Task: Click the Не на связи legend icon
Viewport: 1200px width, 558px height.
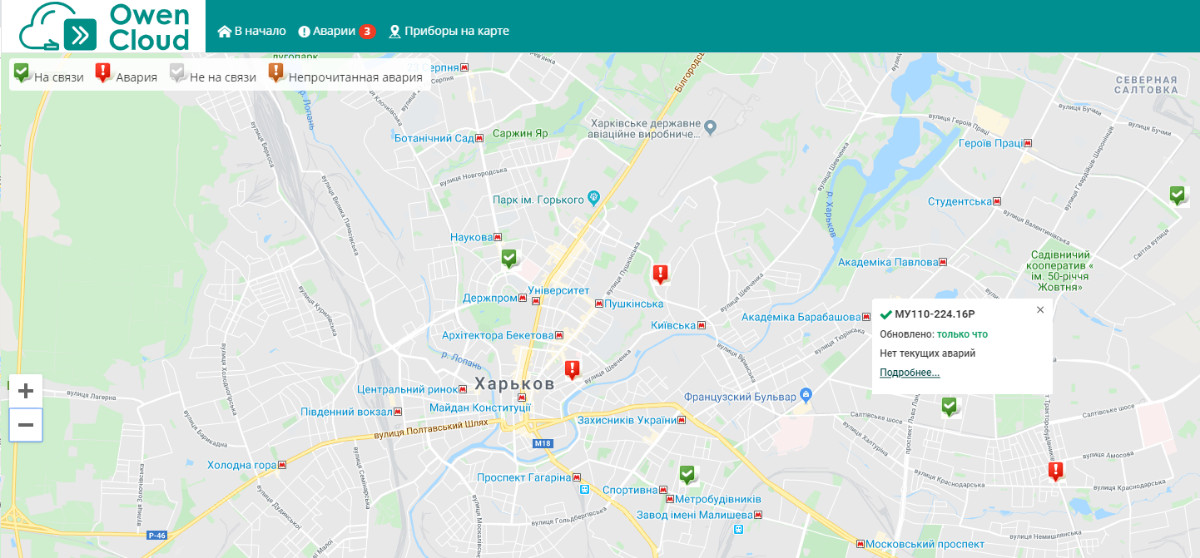Action: click(x=177, y=72)
